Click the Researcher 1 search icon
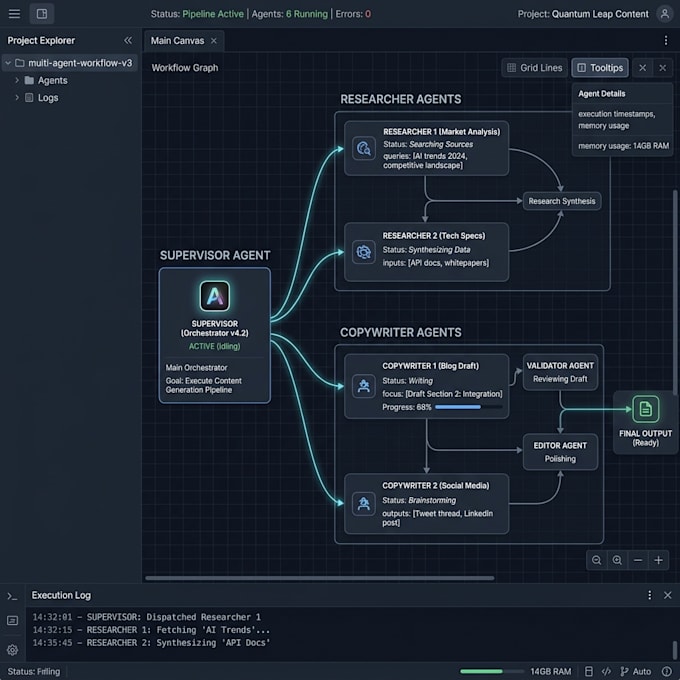This screenshot has width=680, height=680. [x=363, y=148]
